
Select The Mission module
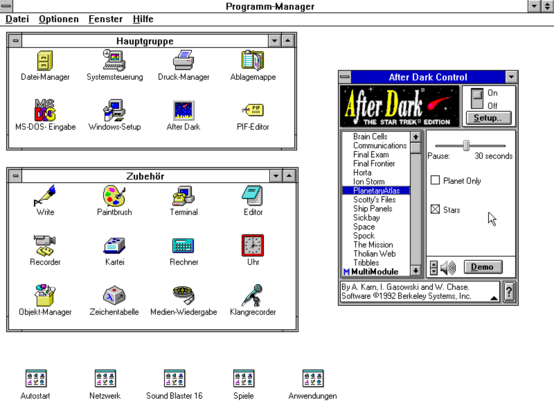click(373, 245)
